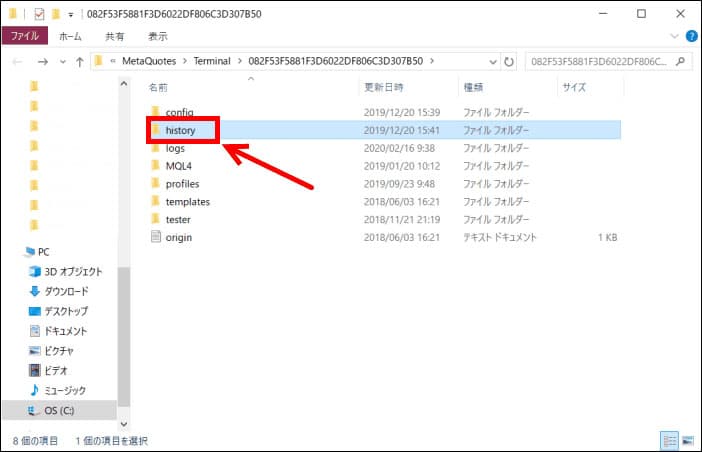The width and height of the screenshot is (702, 452).
Task: Switch to large icons view toggle
Action: (x=686, y=440)
